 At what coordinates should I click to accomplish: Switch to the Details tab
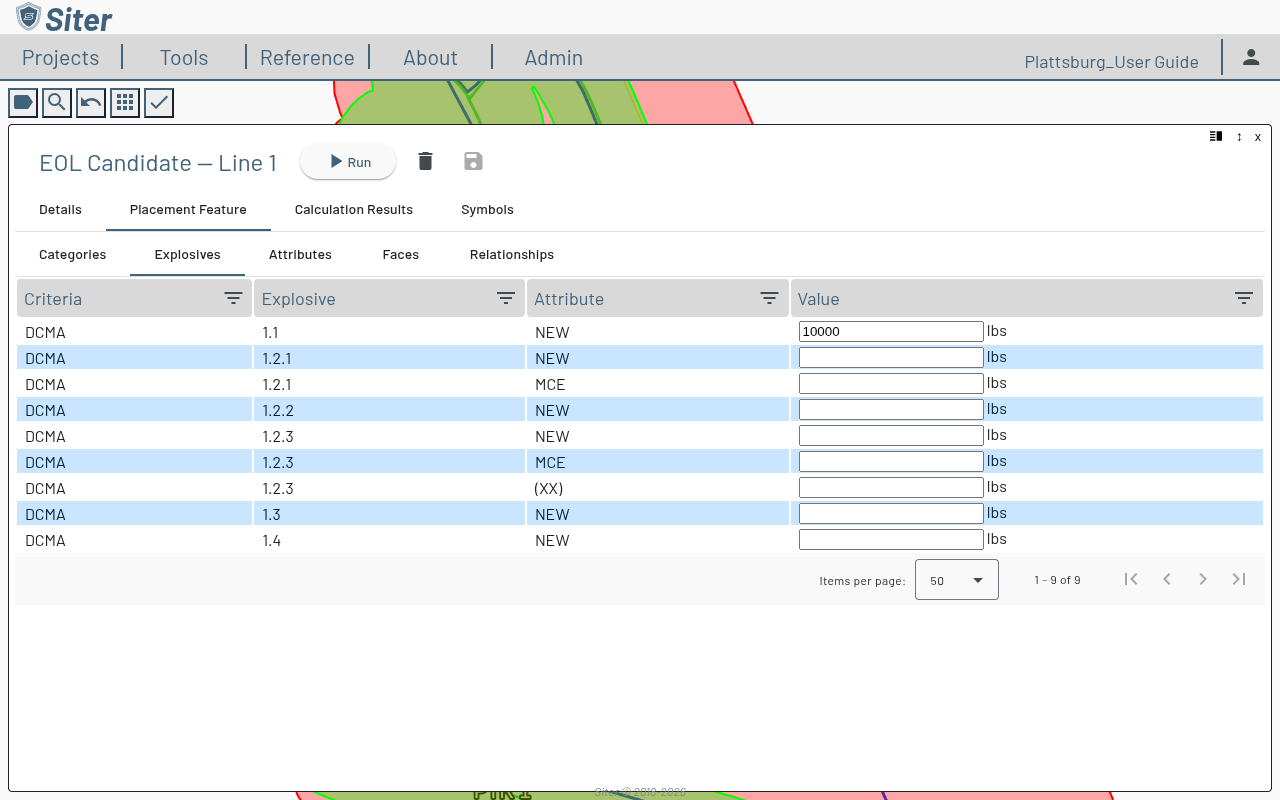(60, 210)
